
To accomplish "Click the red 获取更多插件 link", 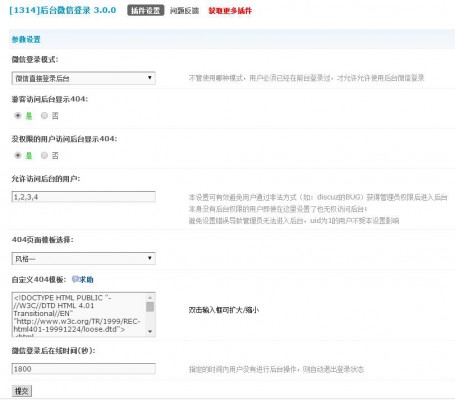I will tap(230, 11).
